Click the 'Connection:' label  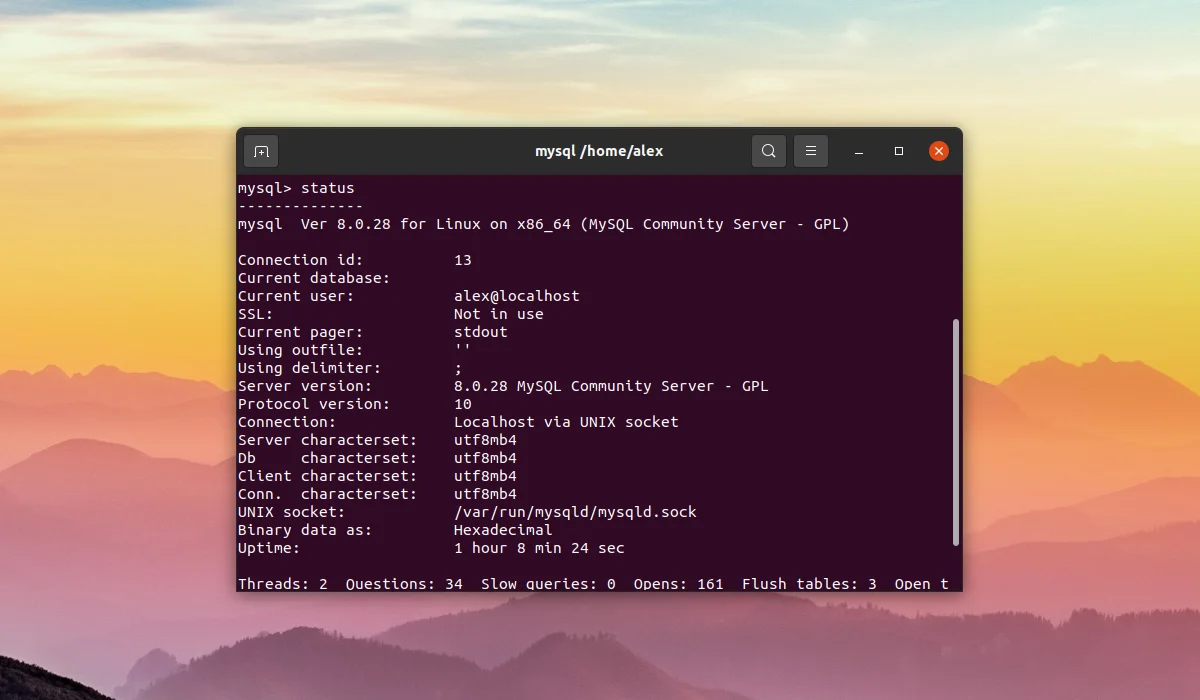[x=287, y=422]
